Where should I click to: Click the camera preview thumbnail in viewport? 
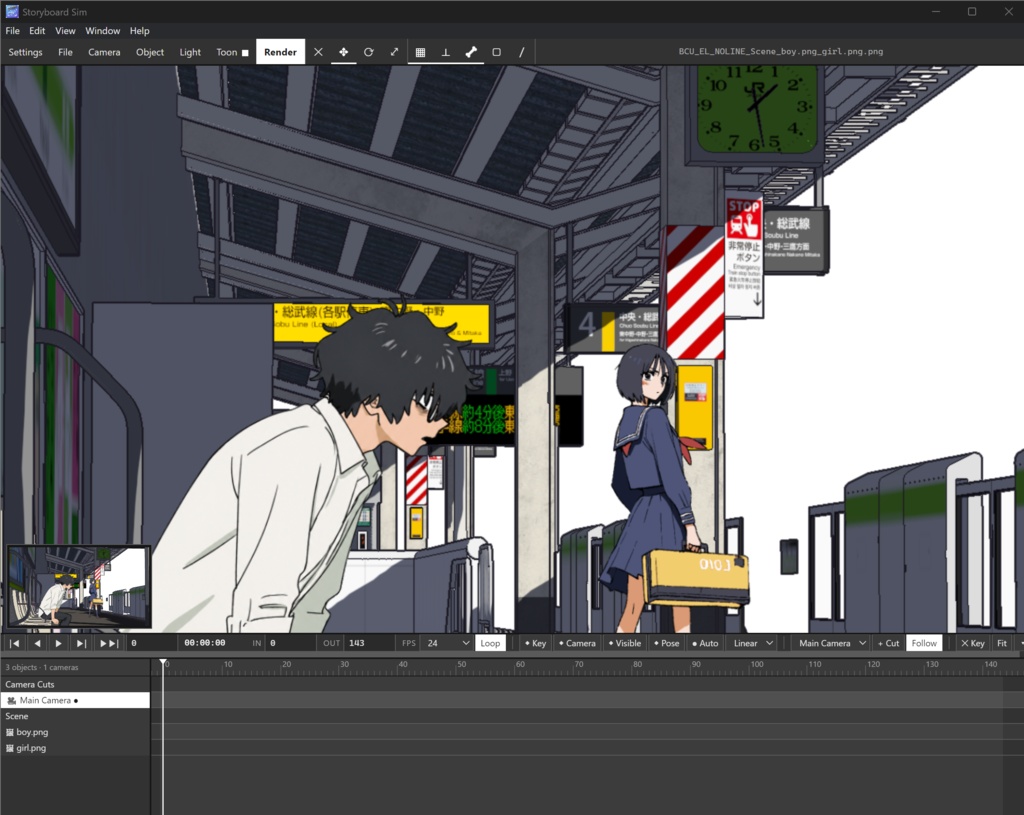click(x=79, y=587)
